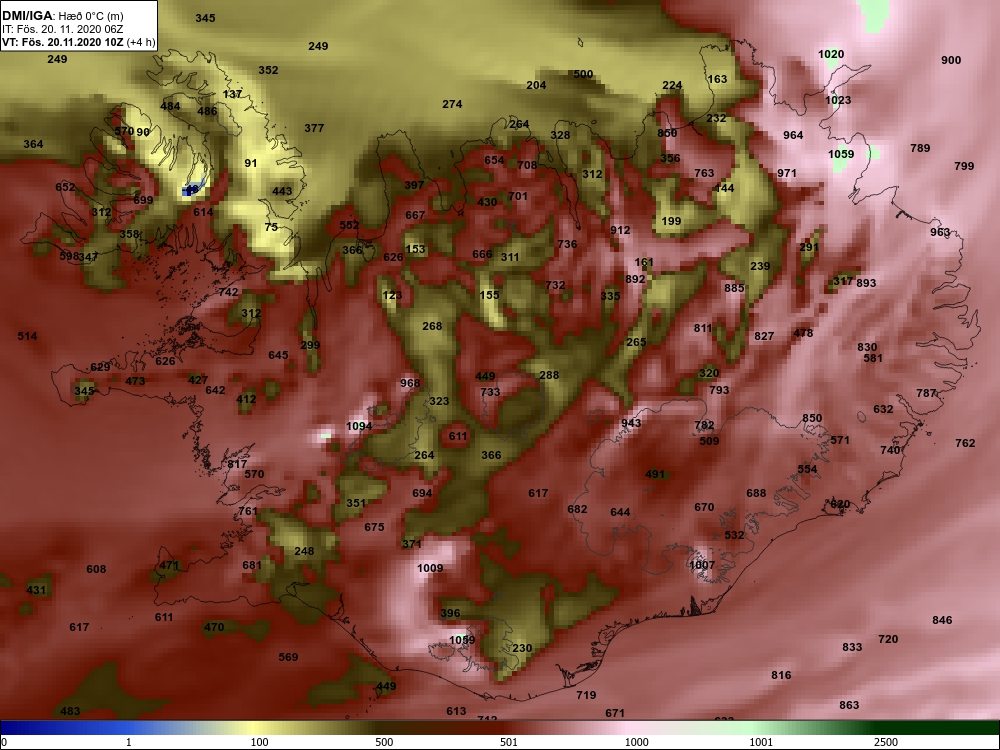Select the offshore value 483

point(70,711)
